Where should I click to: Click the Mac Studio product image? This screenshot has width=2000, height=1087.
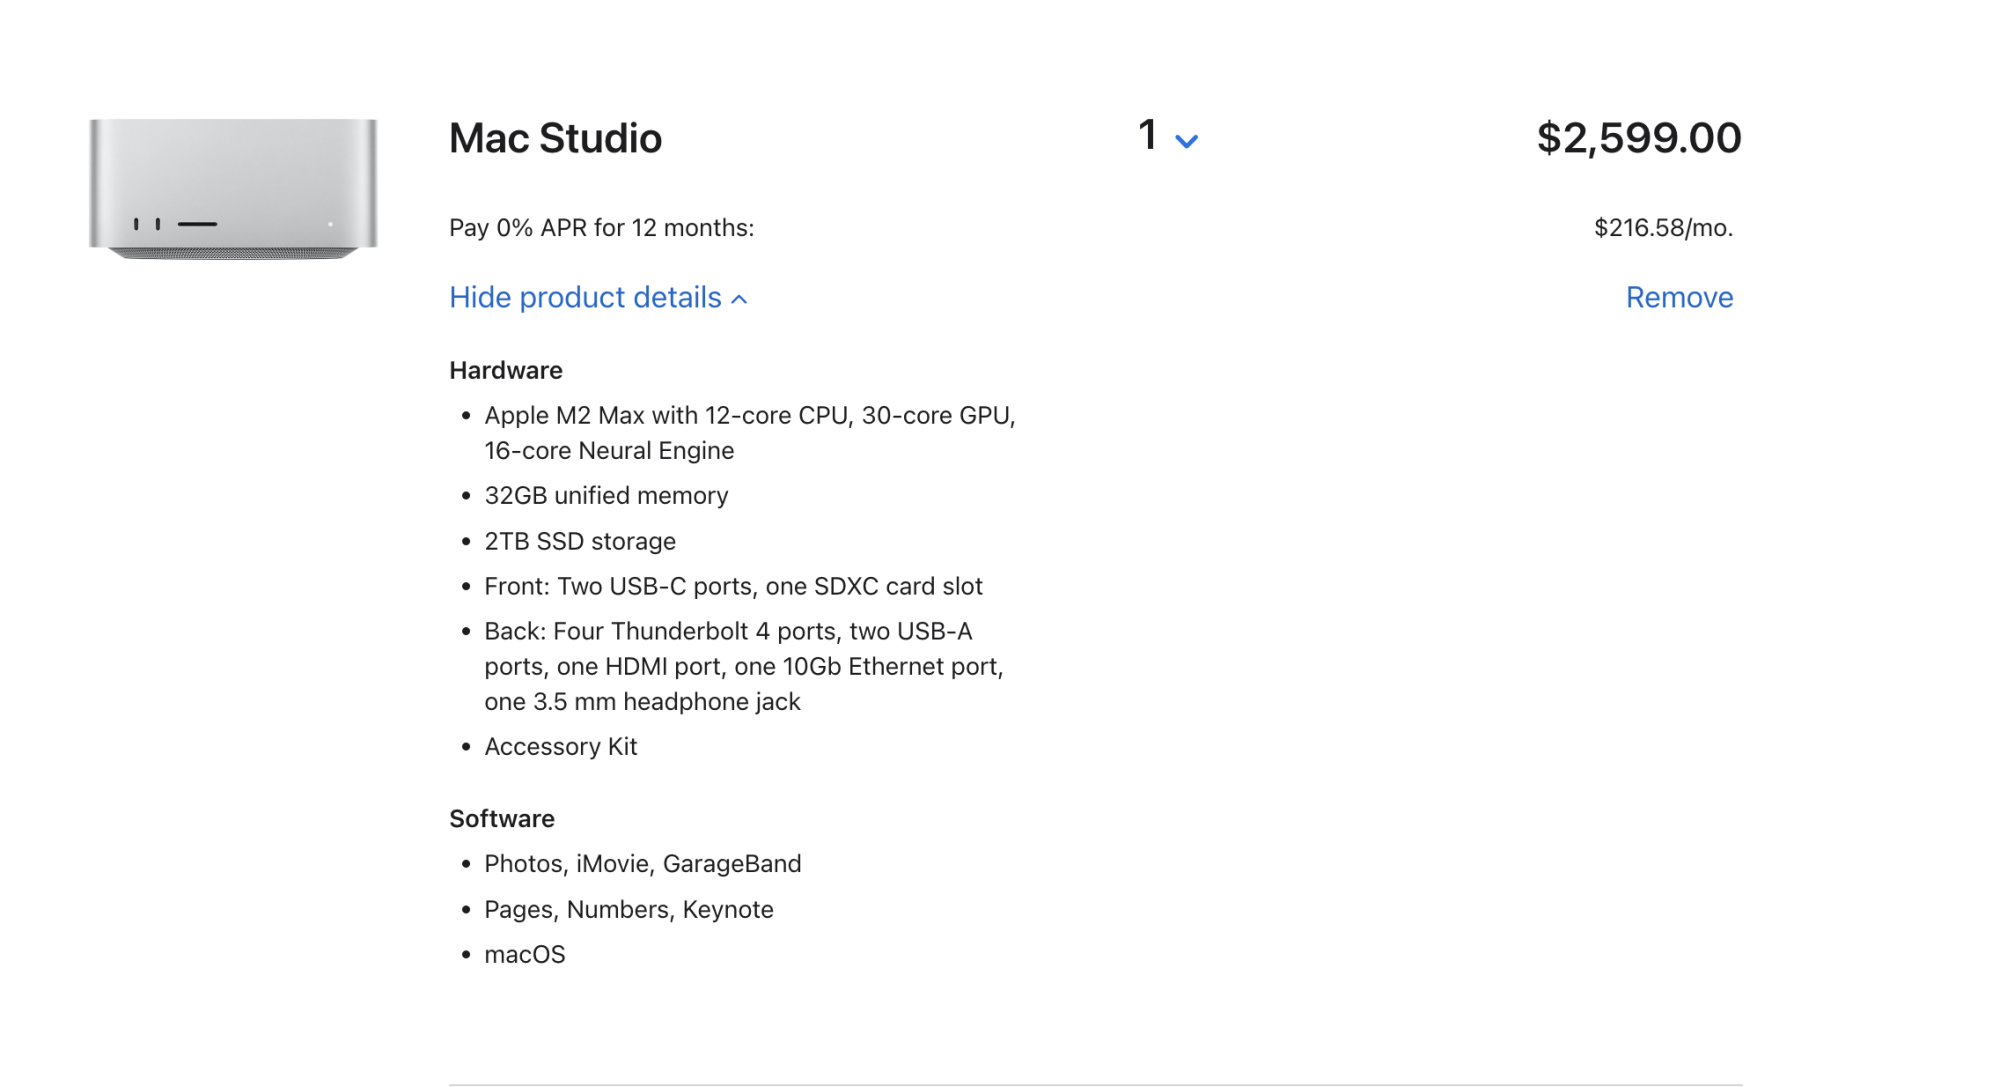click(233, 189)
